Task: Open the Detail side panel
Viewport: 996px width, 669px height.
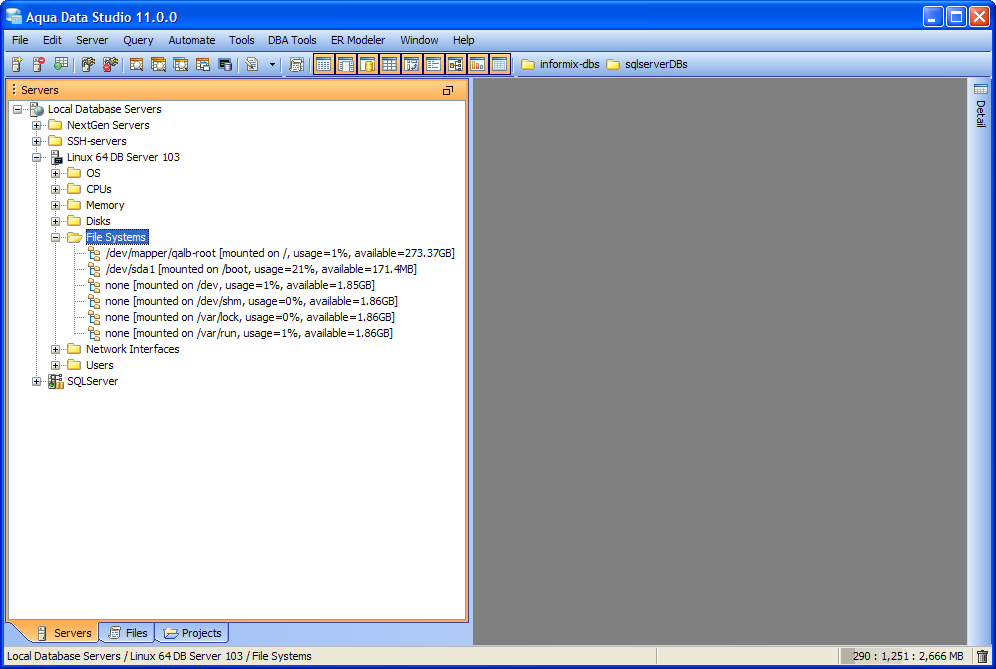Action: (x=981, y=105)
